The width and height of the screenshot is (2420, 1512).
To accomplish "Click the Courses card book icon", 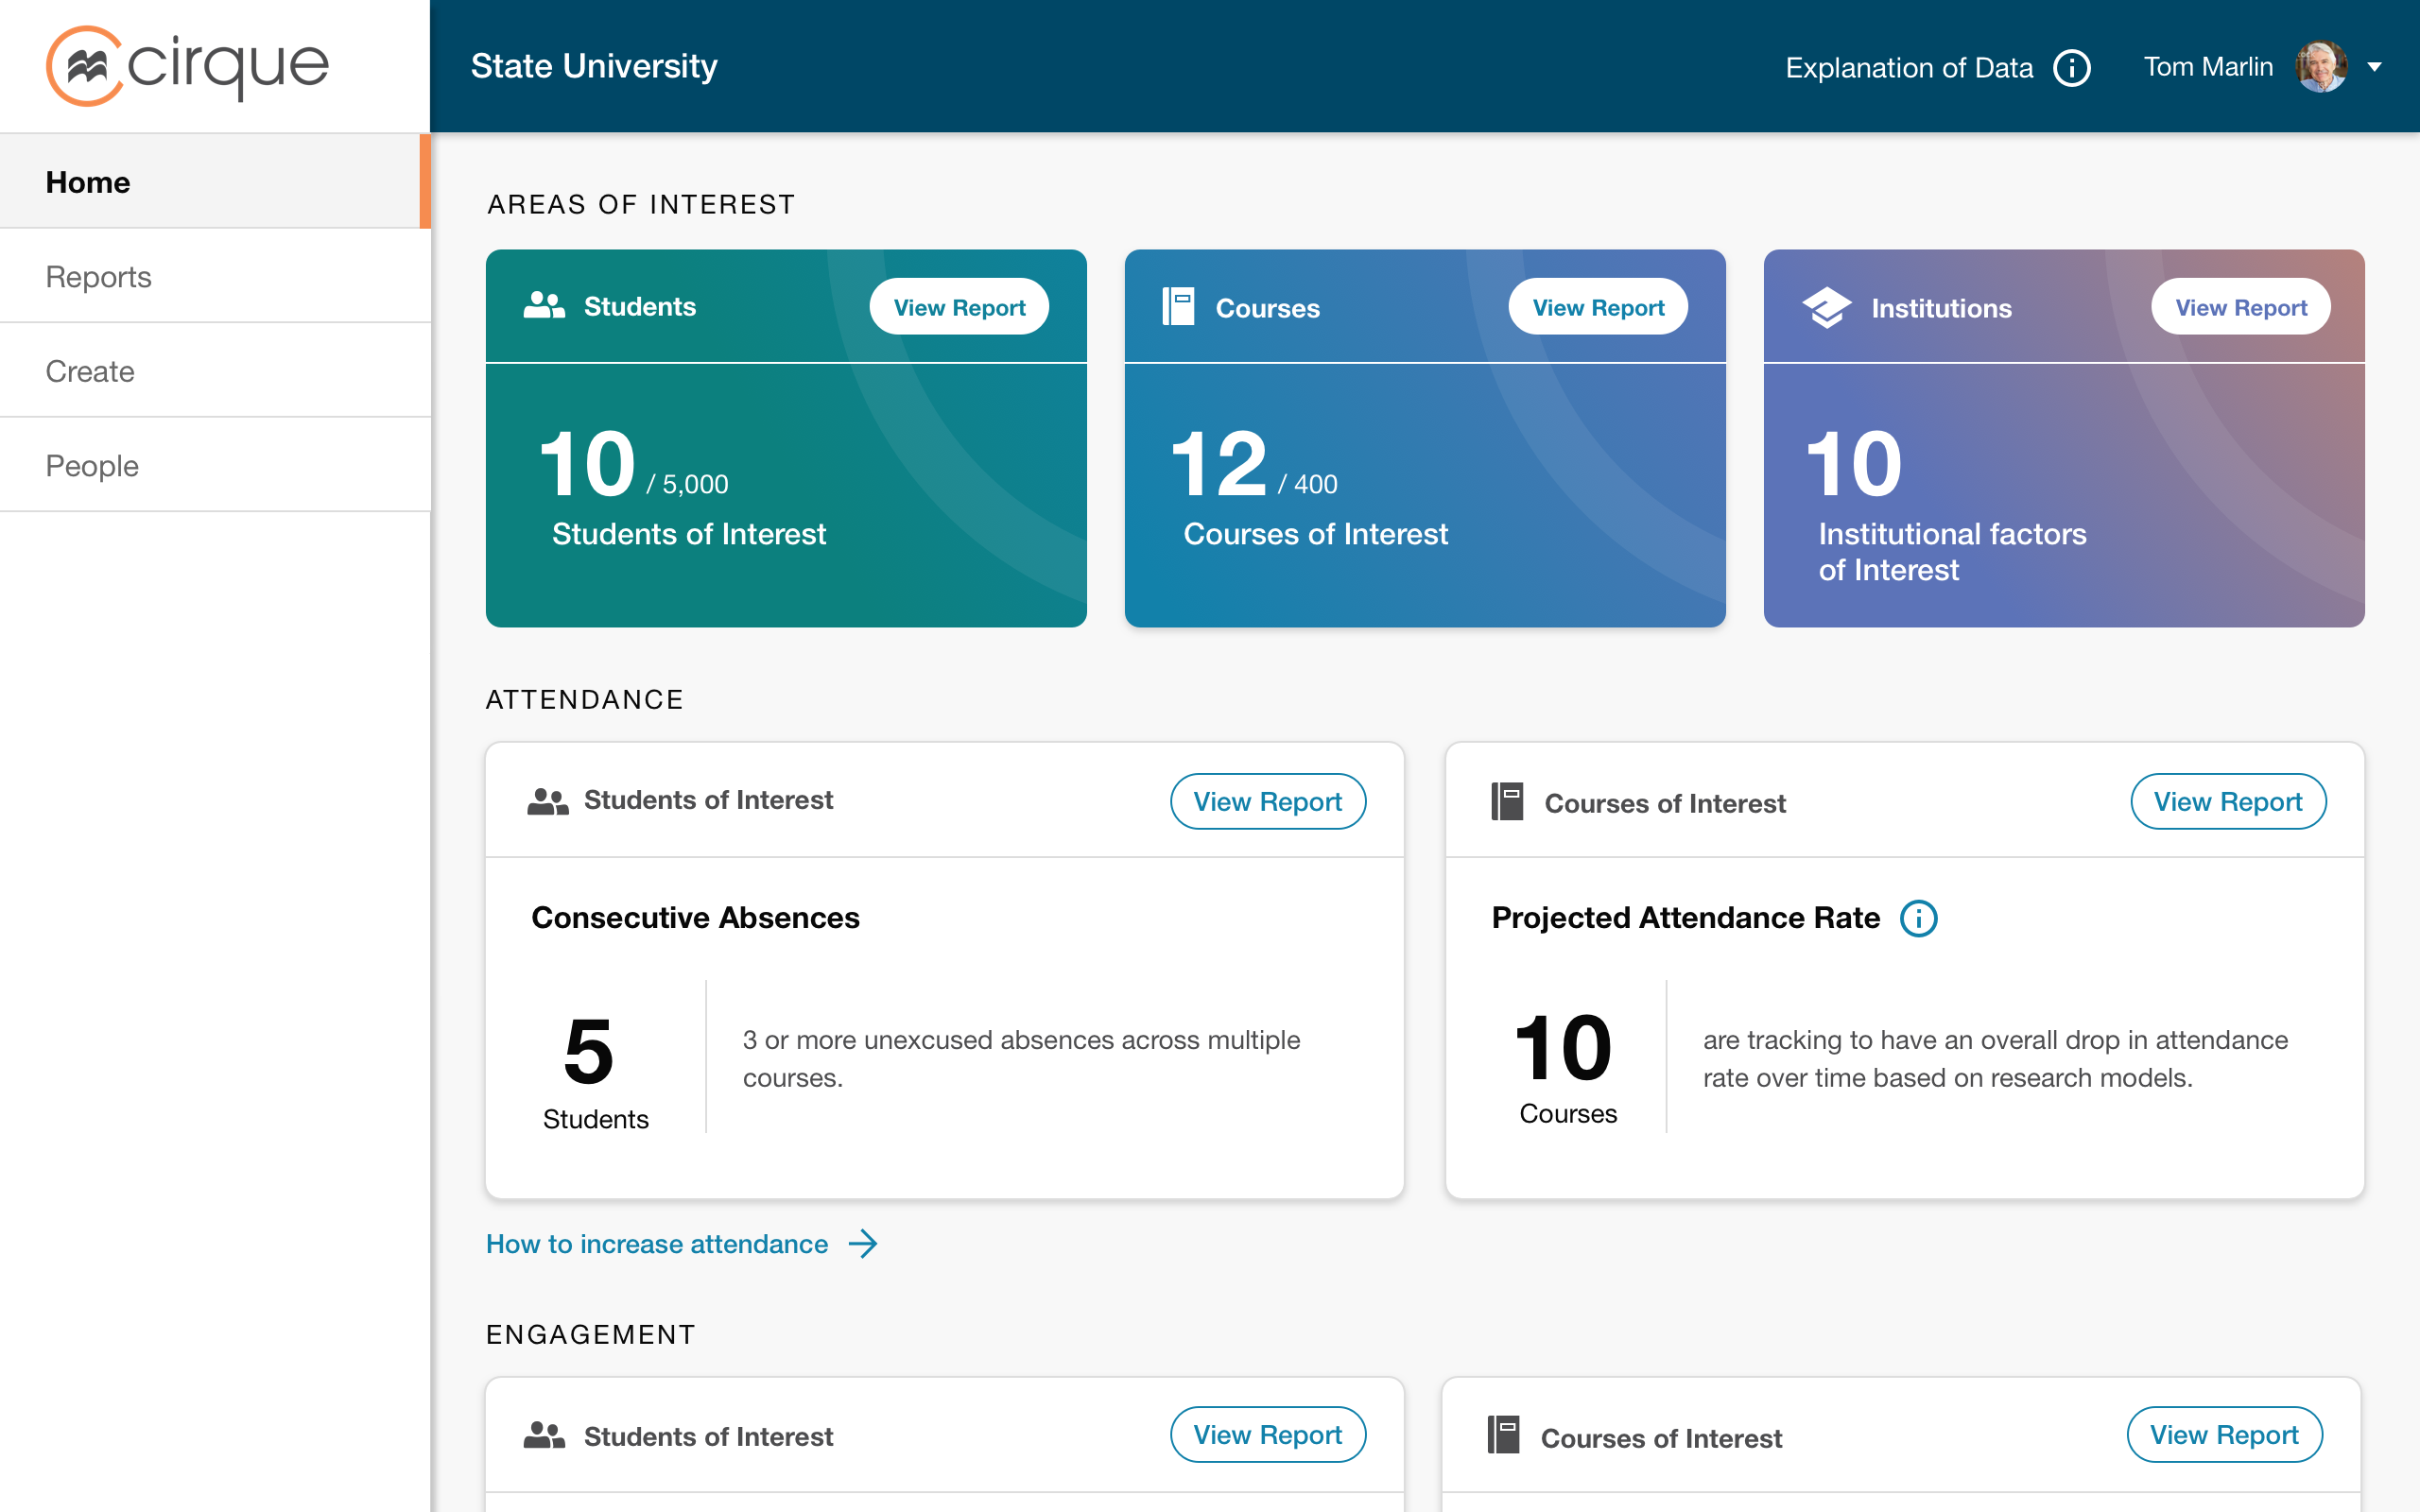I will click(1178, 307).
